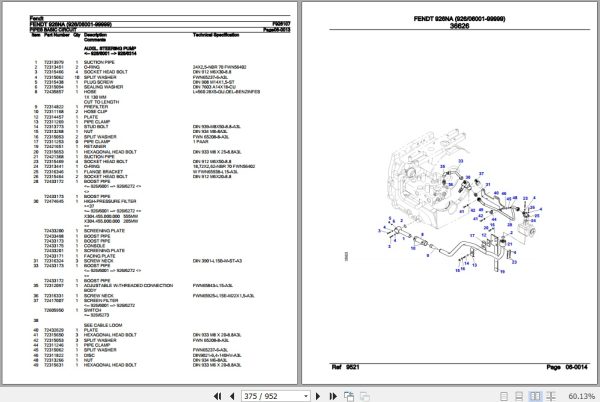Open the page number dropdown arrow
The image size is (600, 402).
[306, 396]
